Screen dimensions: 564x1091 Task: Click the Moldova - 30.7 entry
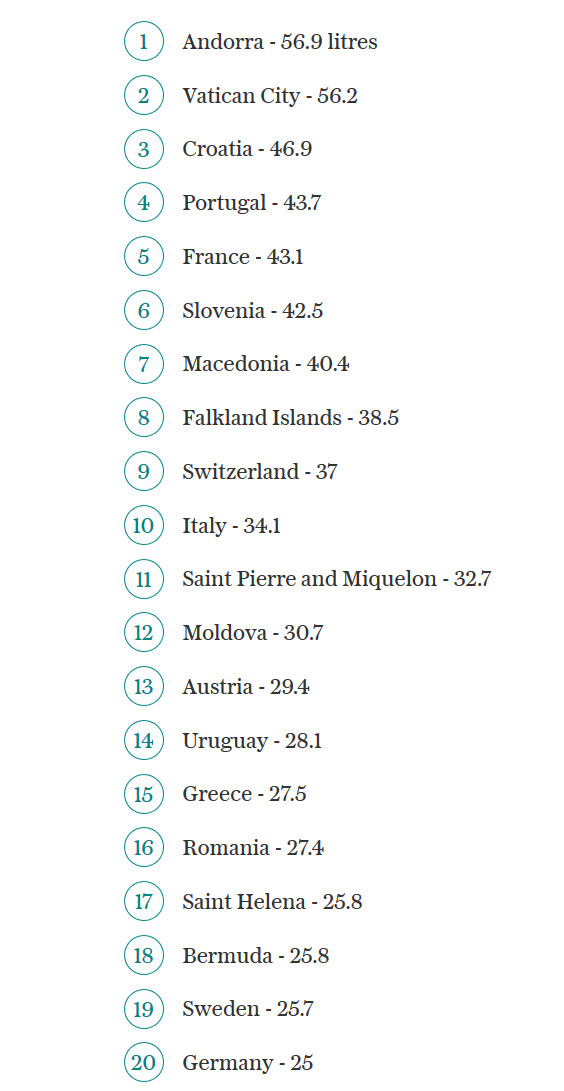pyautogui.click(x=252, y=633)
